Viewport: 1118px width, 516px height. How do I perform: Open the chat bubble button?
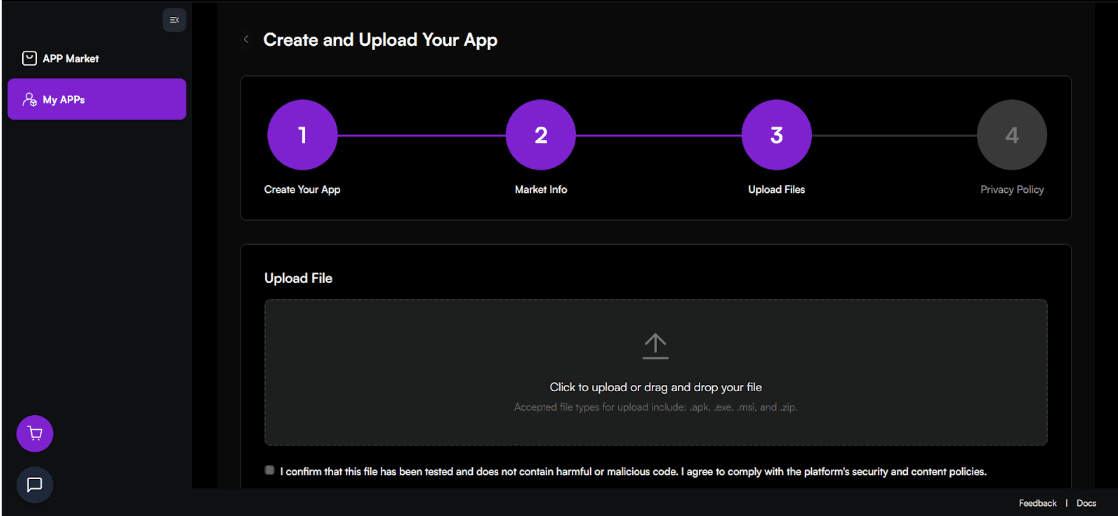[x=35, y=485]
